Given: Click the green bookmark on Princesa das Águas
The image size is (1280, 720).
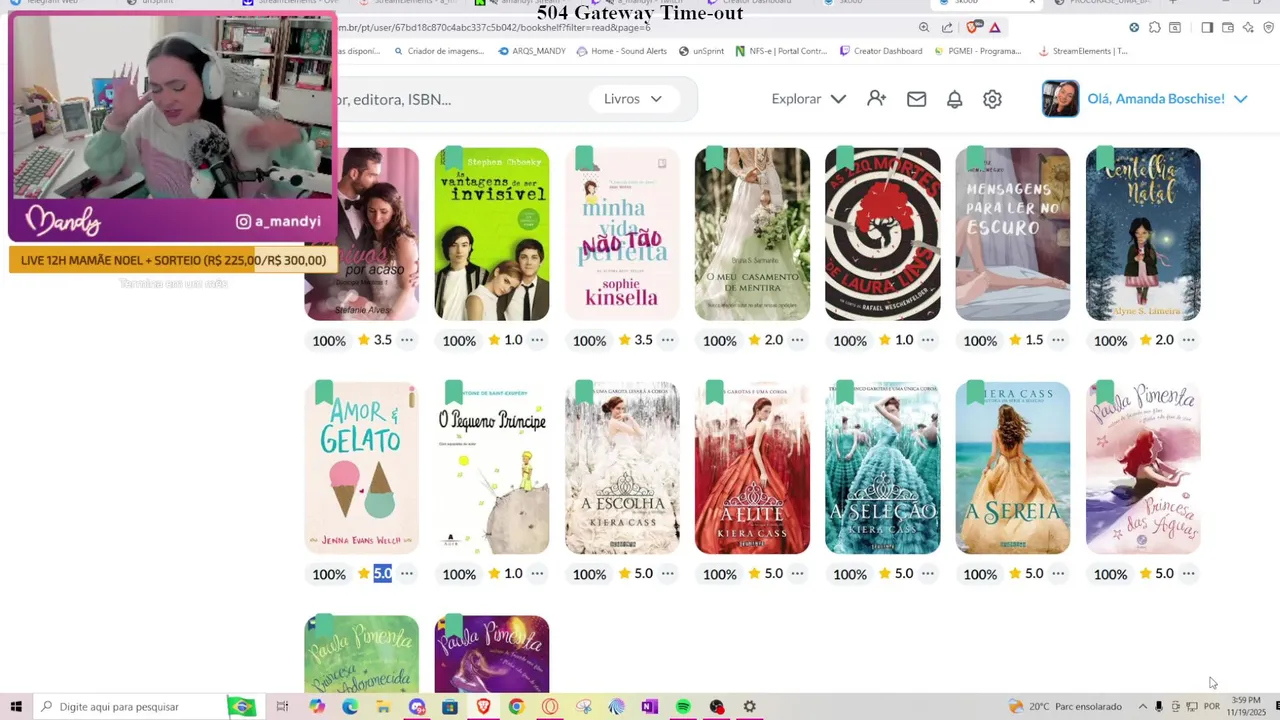Looking at the screenshot, I should click(x=1105, y=392).
